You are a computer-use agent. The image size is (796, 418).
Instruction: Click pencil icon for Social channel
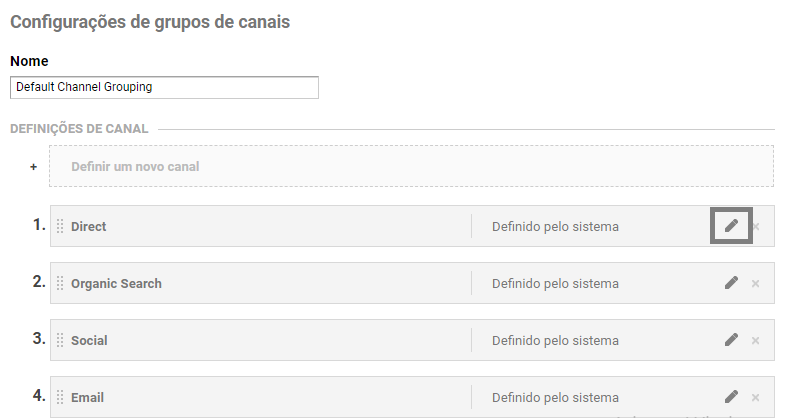(x=731, y=340)
